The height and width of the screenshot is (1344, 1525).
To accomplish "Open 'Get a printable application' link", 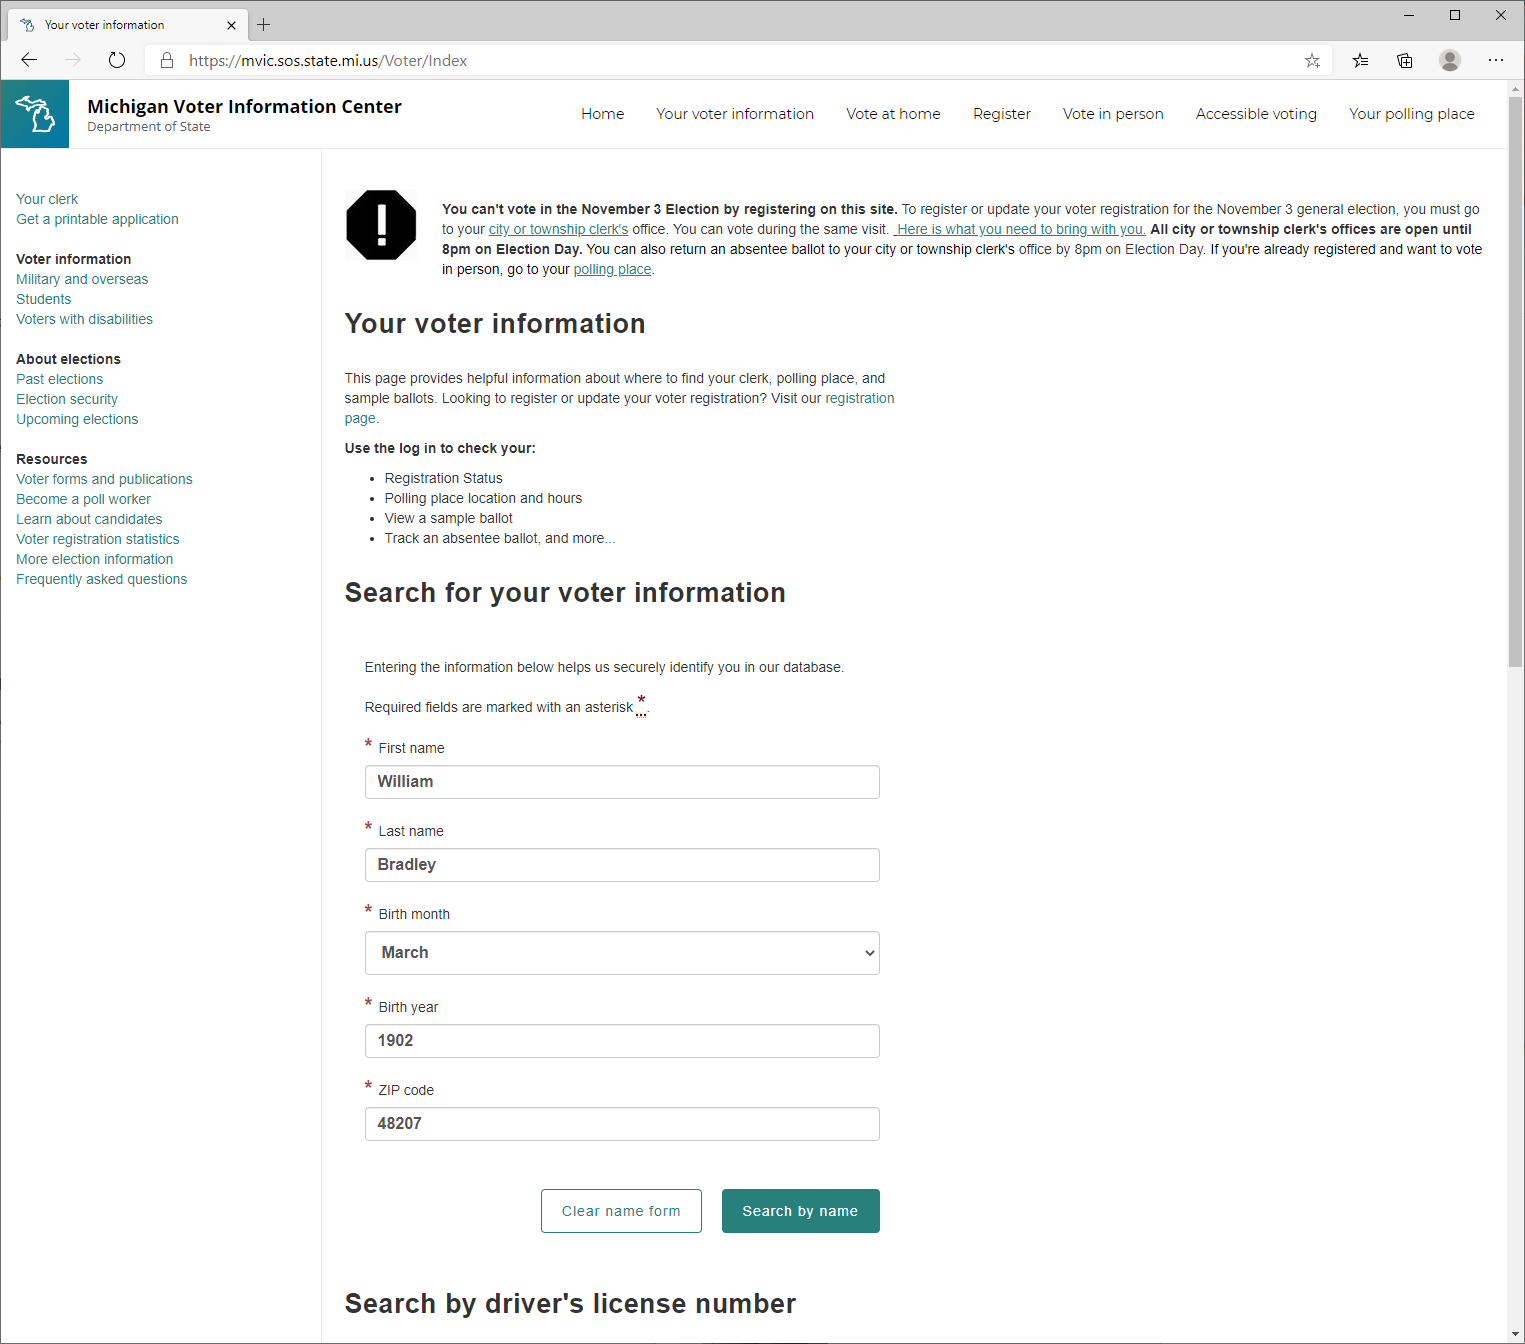I will click(x=97, y=219).
